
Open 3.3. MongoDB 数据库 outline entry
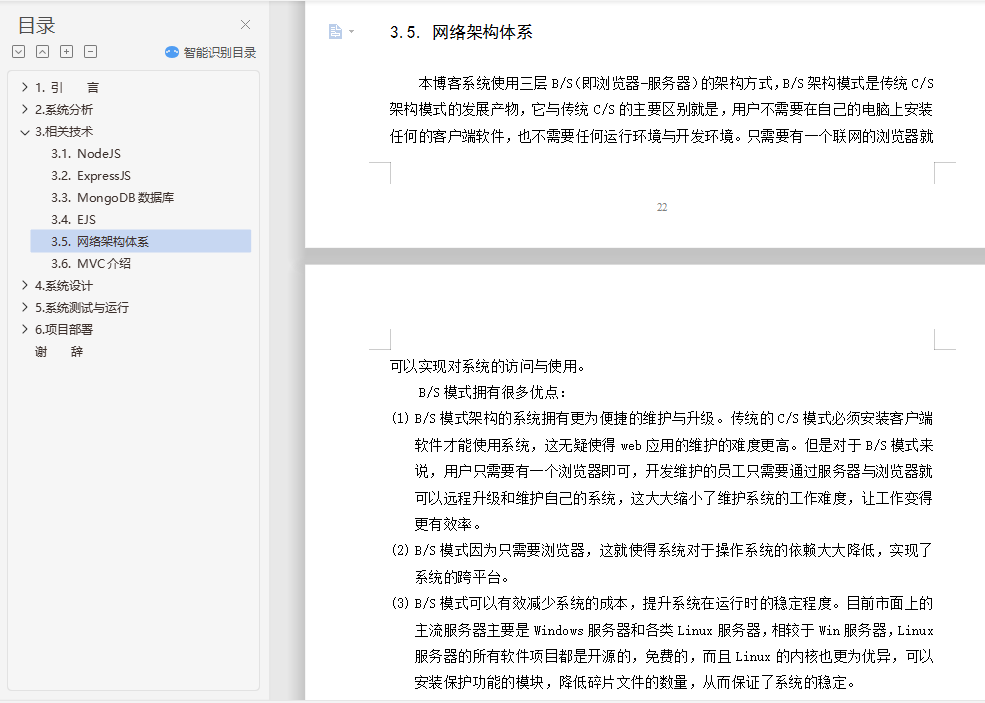coord(112,197)
